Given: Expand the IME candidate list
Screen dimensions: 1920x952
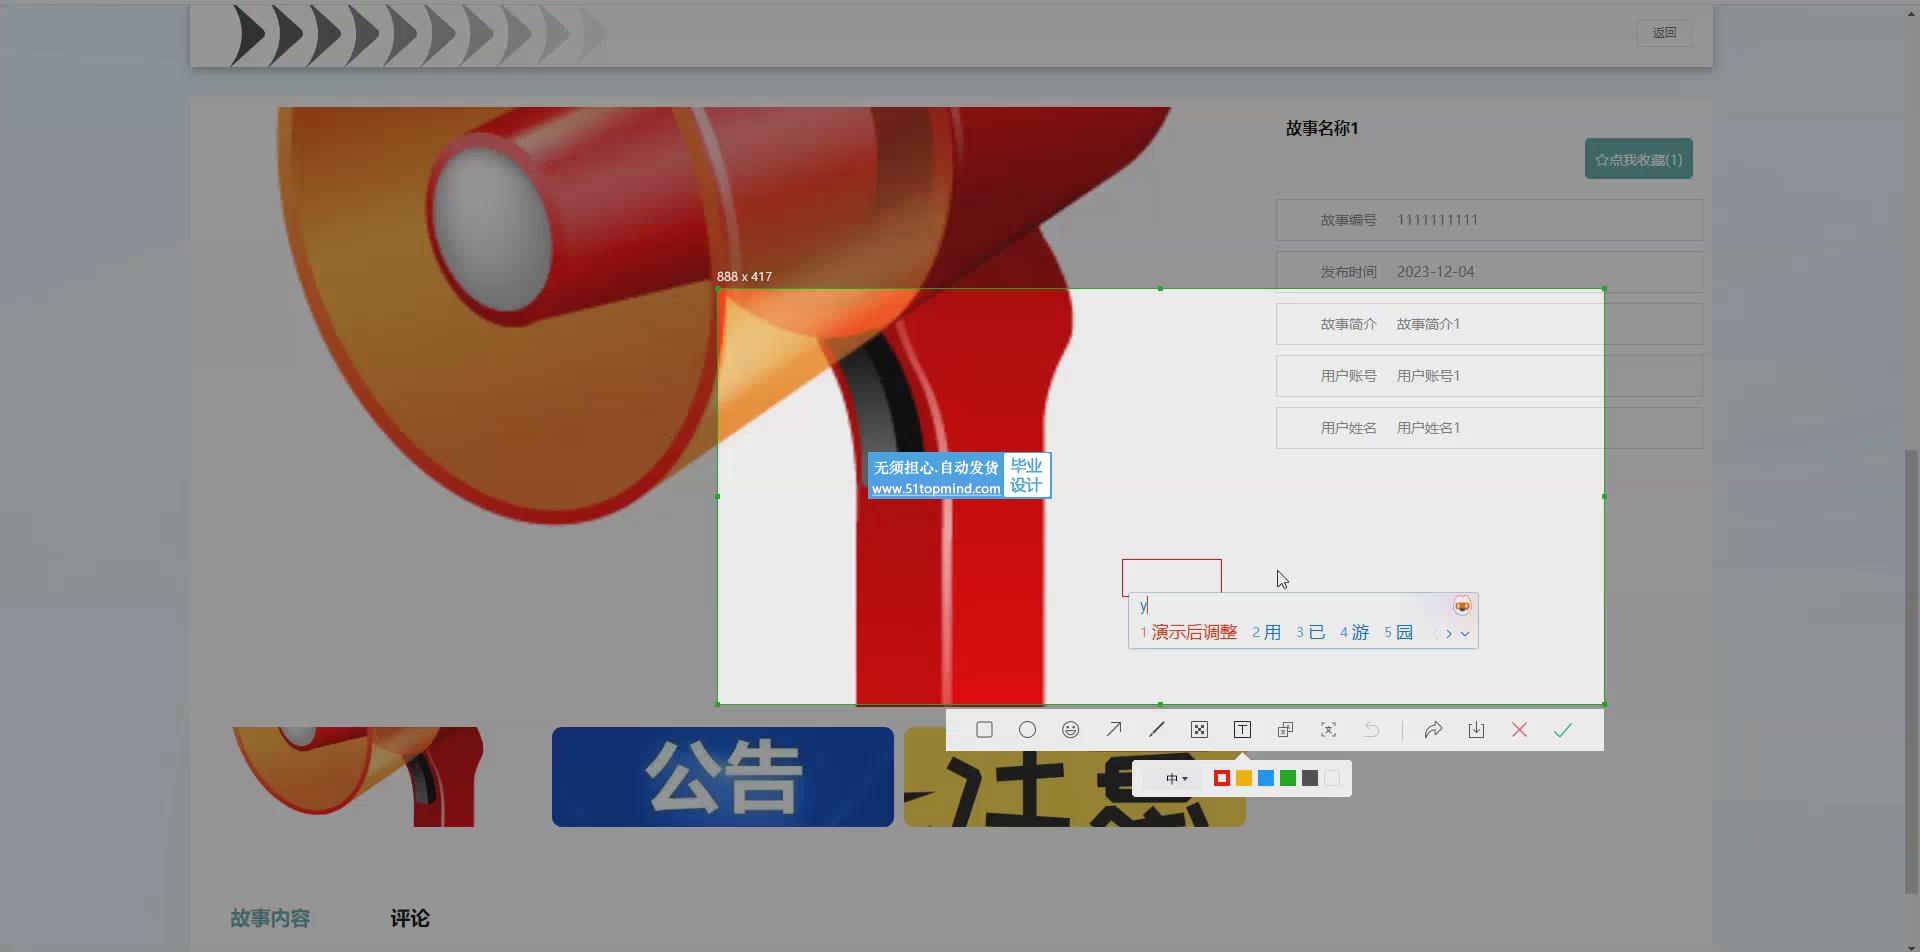Looking at the screenshot, I should pos(1465,633).
